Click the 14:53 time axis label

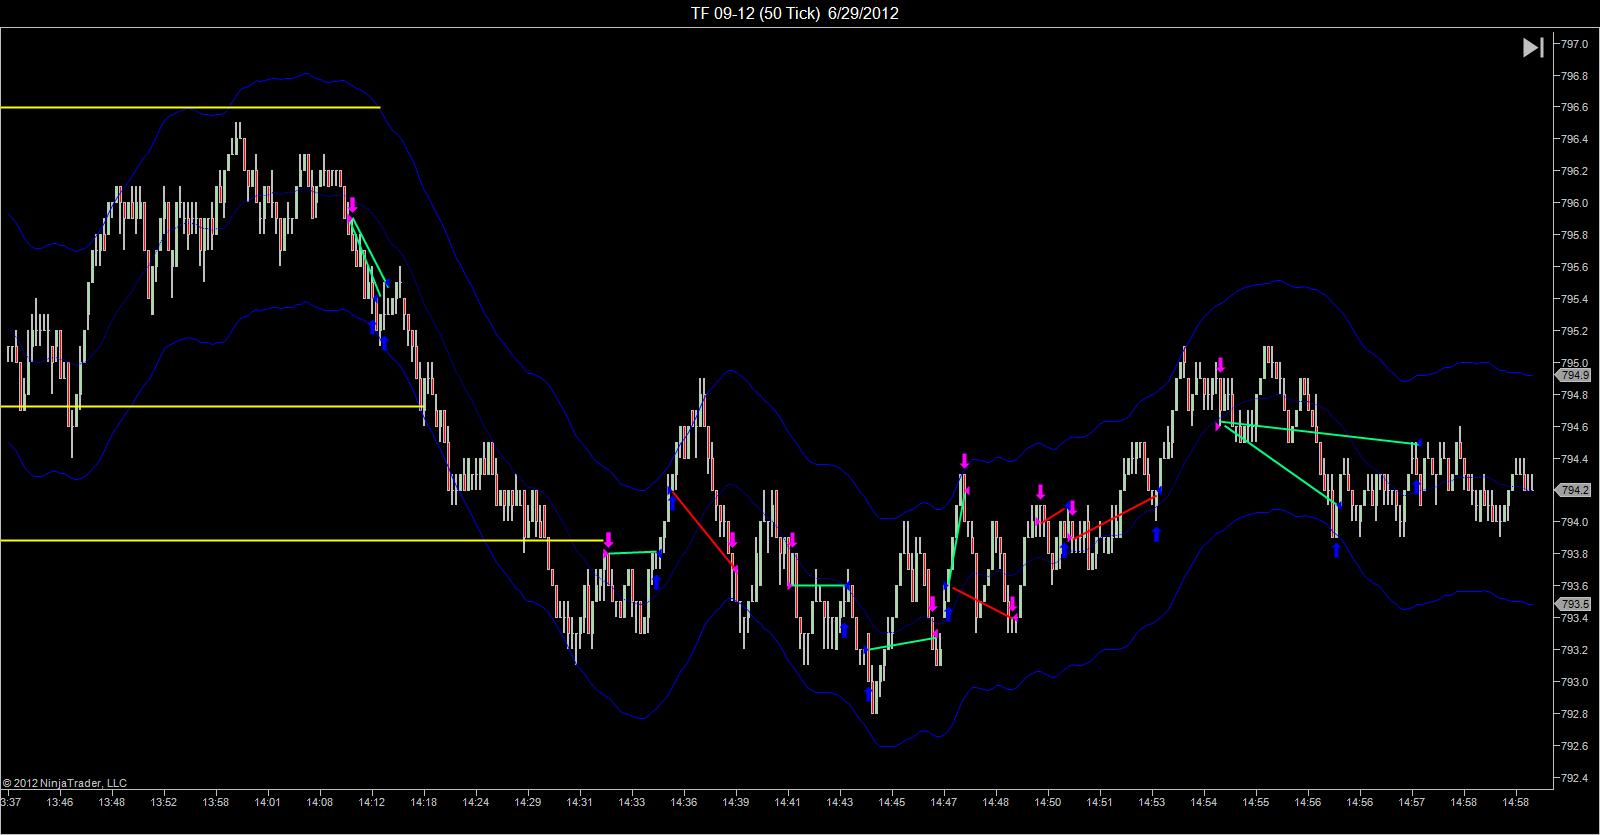click(1152, 802)
